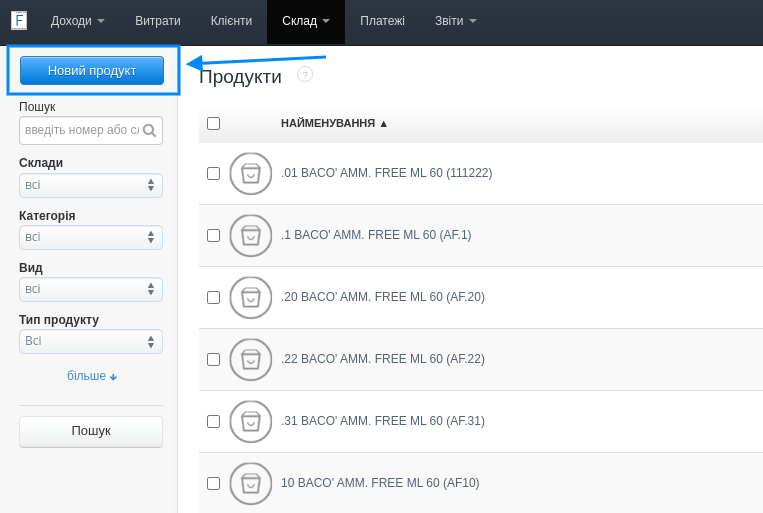Select checkbox for .1 BACO' AMM. FREE (AF.1)
Screen dimensions: 763x513
(x=213, y=235)
